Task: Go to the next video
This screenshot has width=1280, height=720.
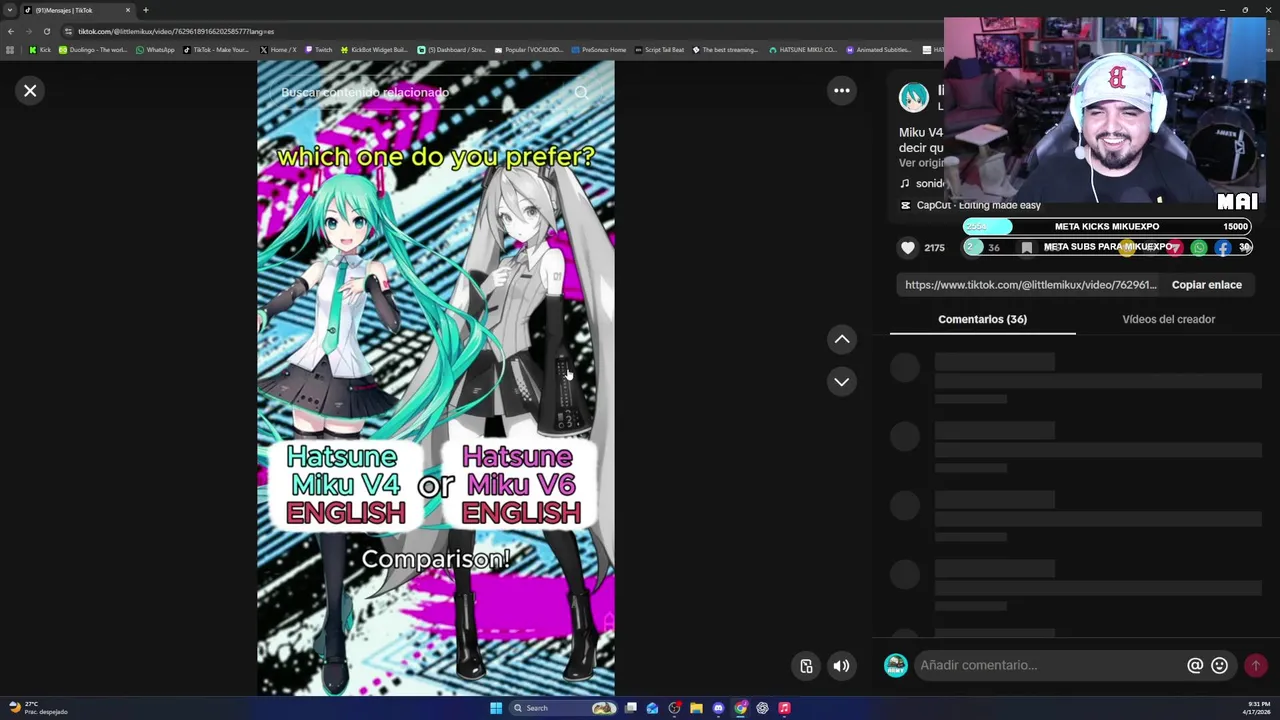Action: [842, 382]
